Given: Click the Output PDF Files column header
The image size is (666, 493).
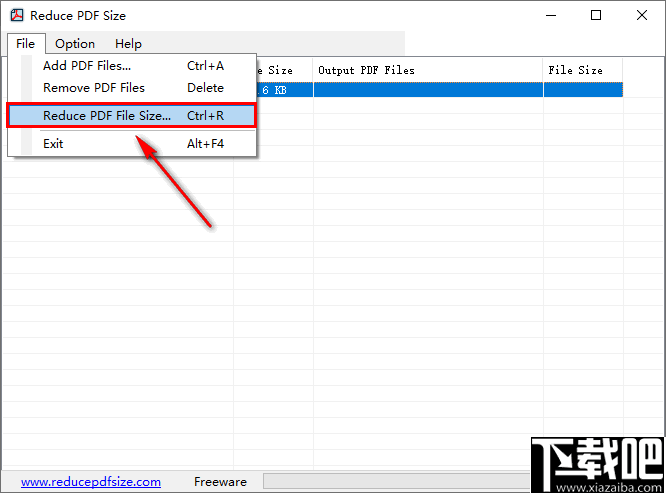Looking at the screenshot, I should pos(428,70).
